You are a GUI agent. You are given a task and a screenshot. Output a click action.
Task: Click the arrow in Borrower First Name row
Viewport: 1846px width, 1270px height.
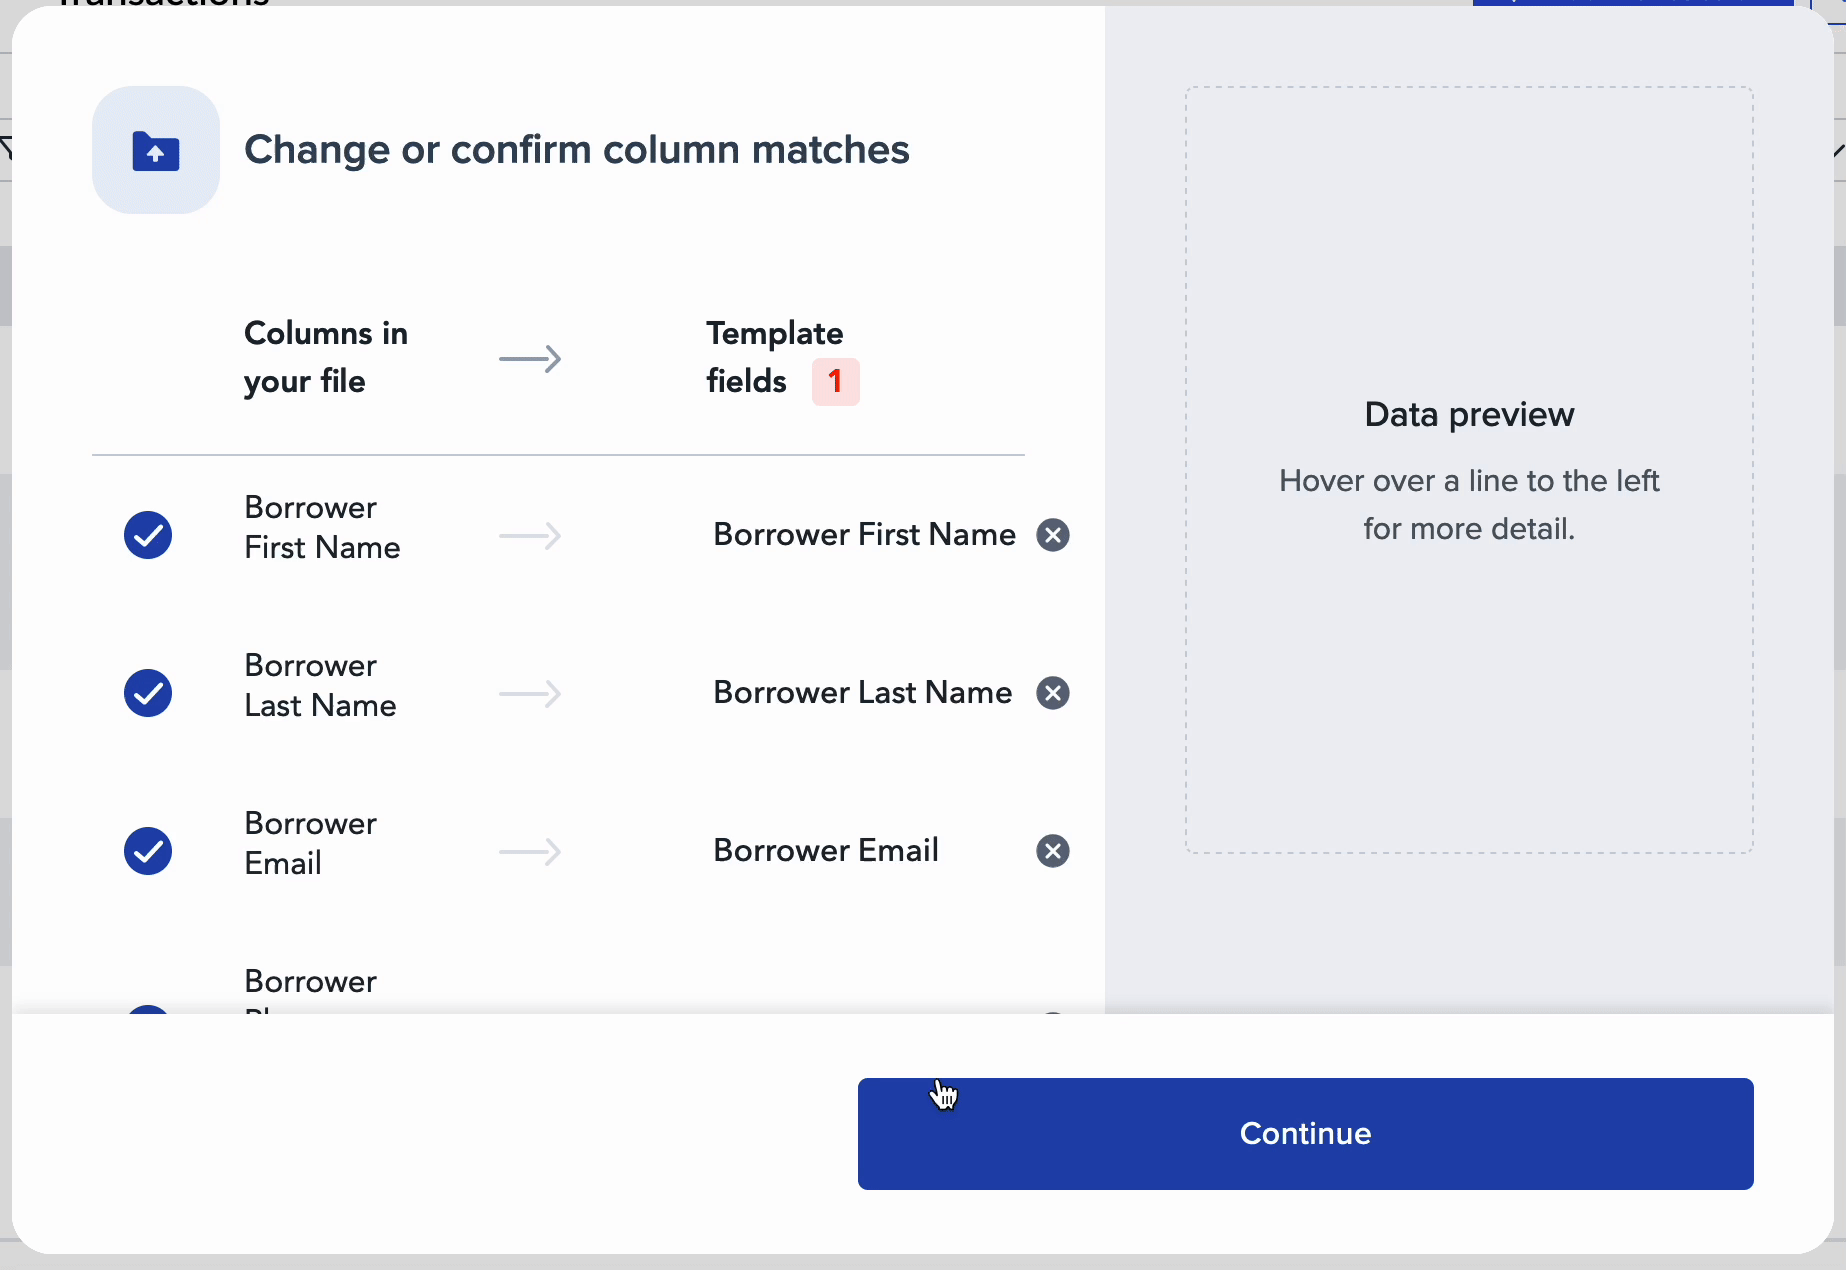530,536
